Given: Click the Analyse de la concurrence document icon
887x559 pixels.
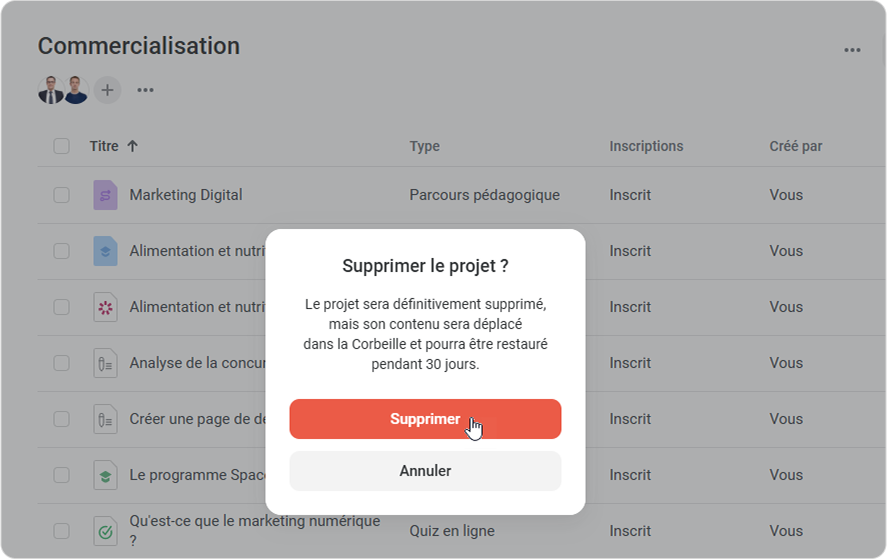Looking at the screenshot, I should [105, 363].
